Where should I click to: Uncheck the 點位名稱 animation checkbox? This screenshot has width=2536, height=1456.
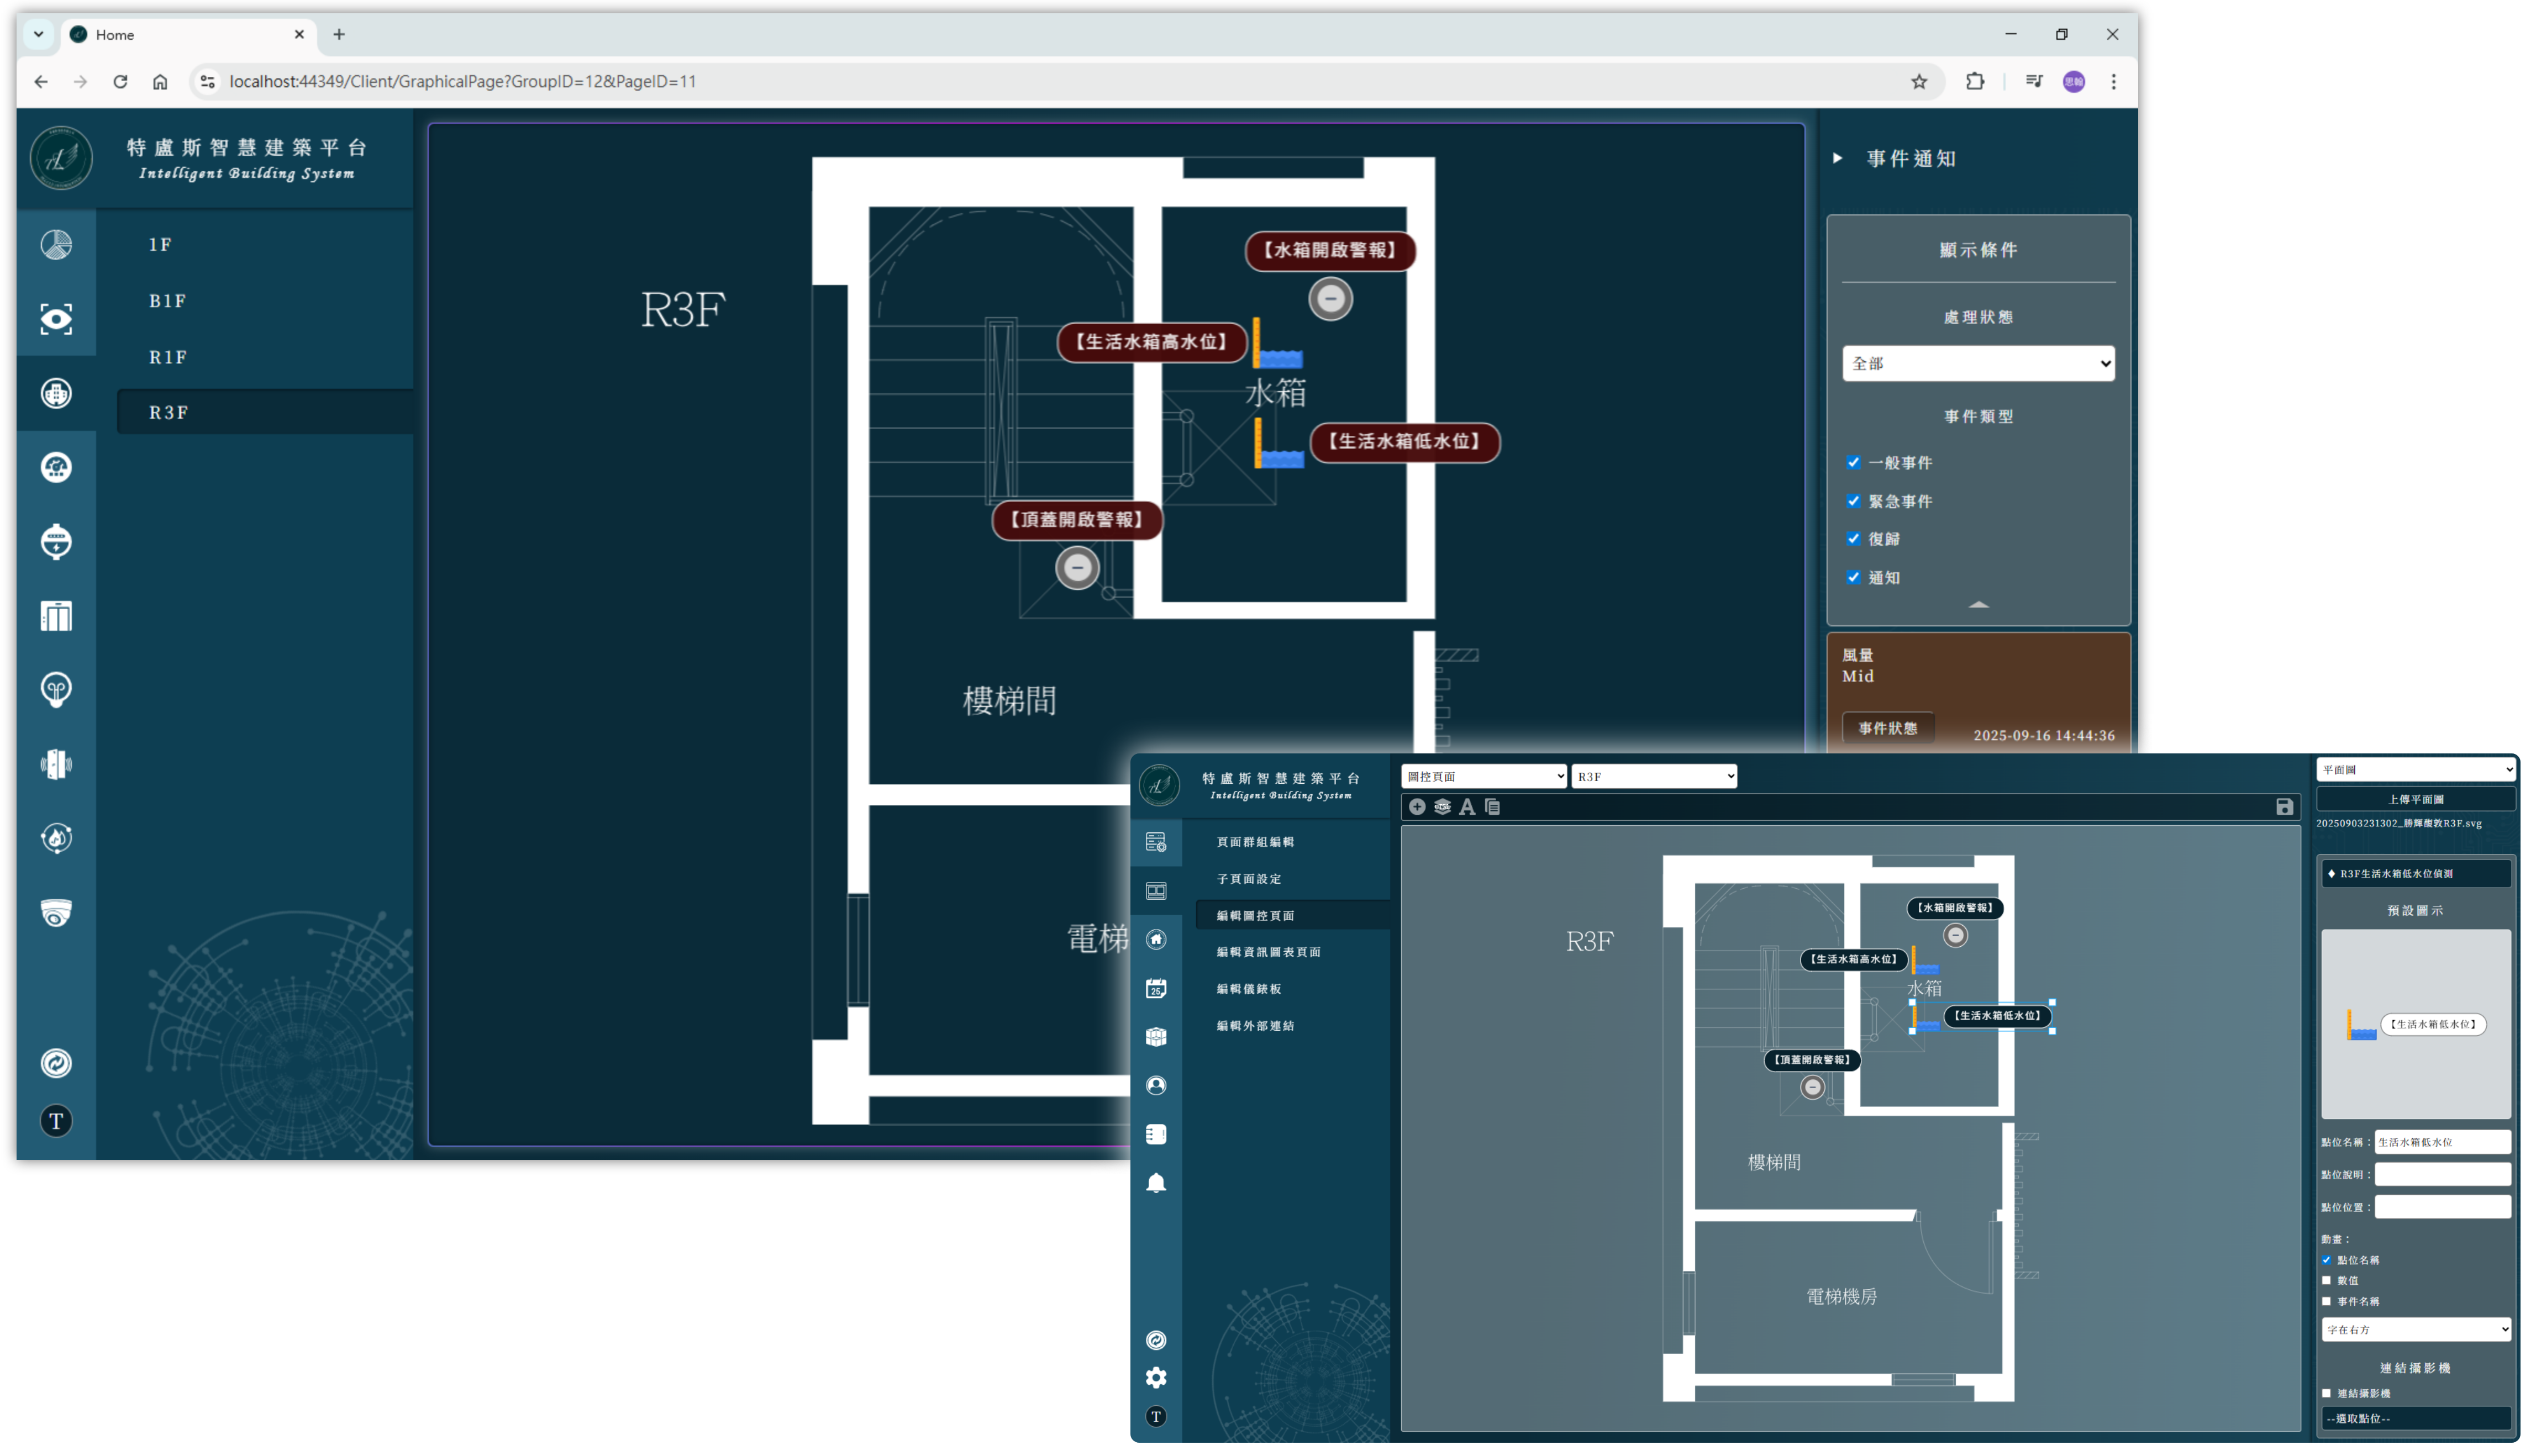tap(2326, 1260)
